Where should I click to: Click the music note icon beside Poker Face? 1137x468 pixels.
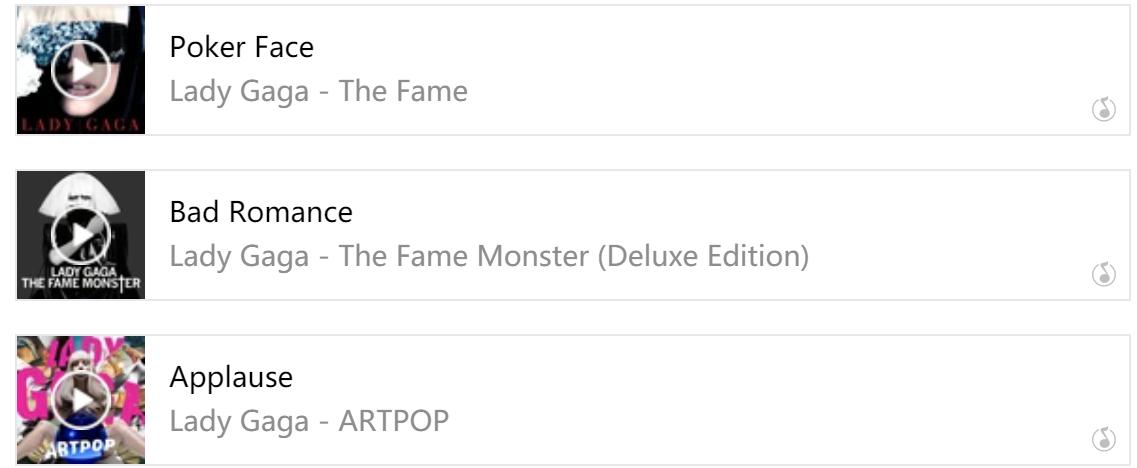[x=1103, y=110]
